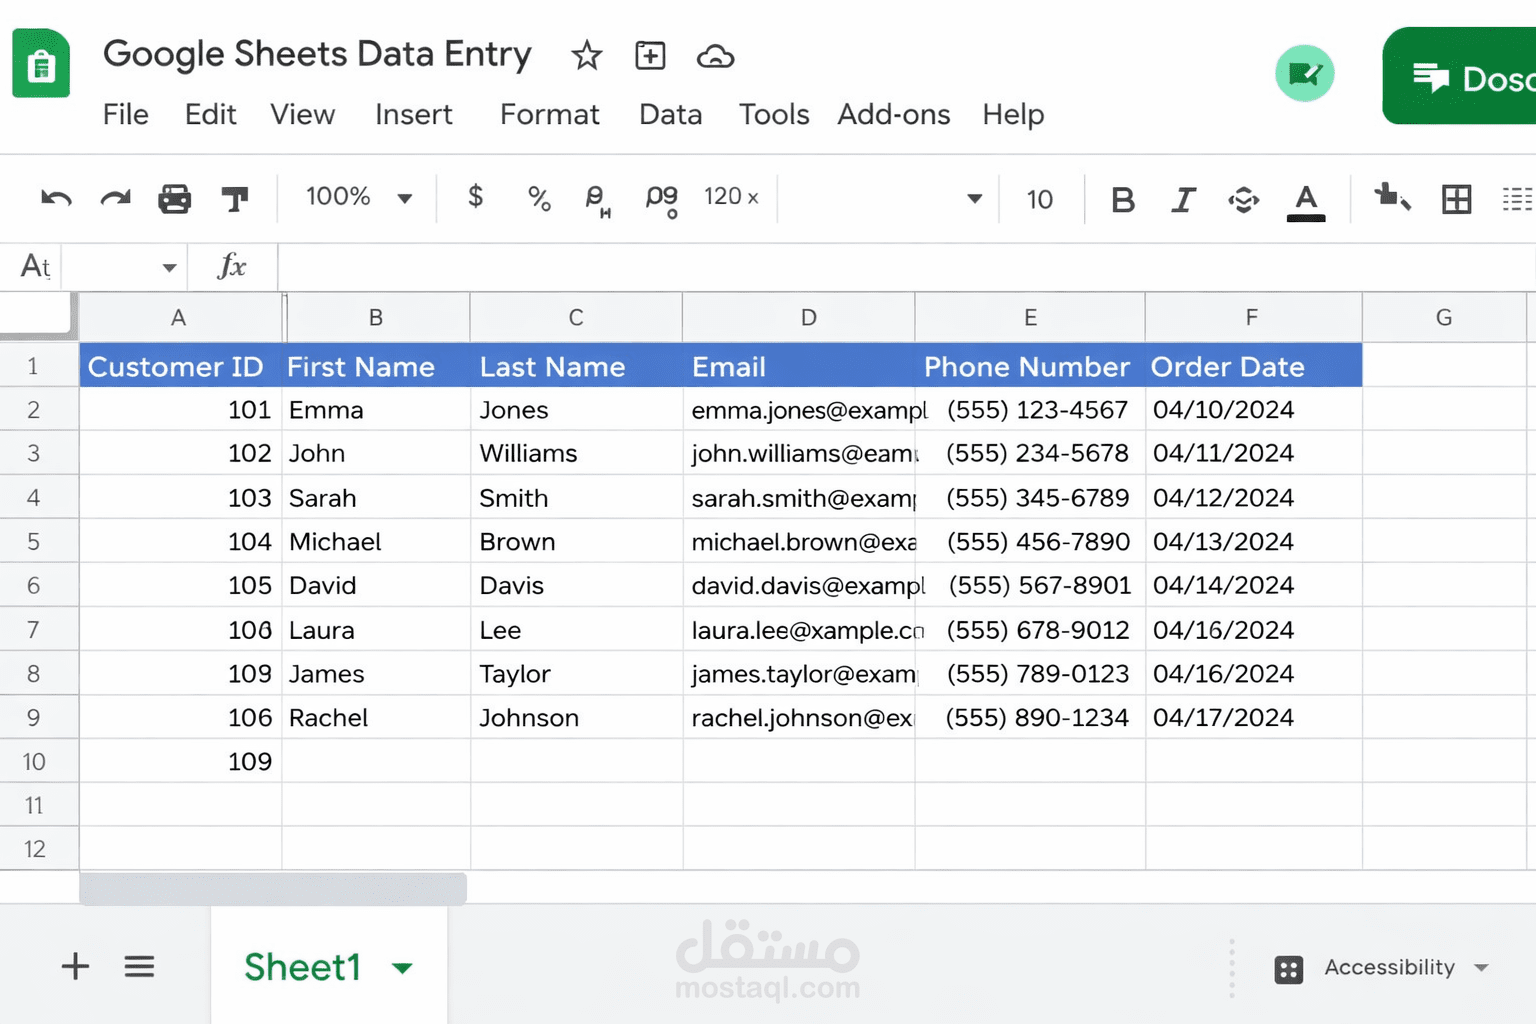
Task: Click the cloud save status icon
Action: pos(715,56)
